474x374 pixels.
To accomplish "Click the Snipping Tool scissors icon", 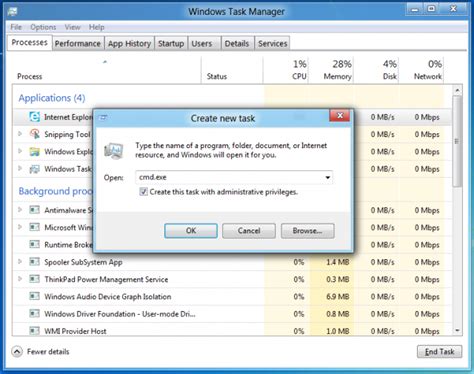I will point(34,134).
